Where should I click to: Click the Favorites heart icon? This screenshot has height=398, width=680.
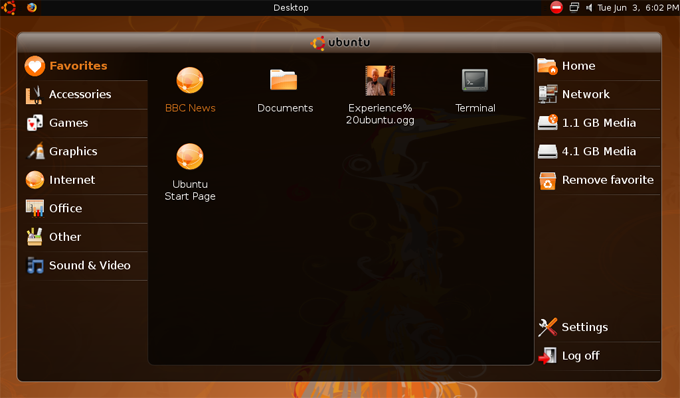coord(35,66)
